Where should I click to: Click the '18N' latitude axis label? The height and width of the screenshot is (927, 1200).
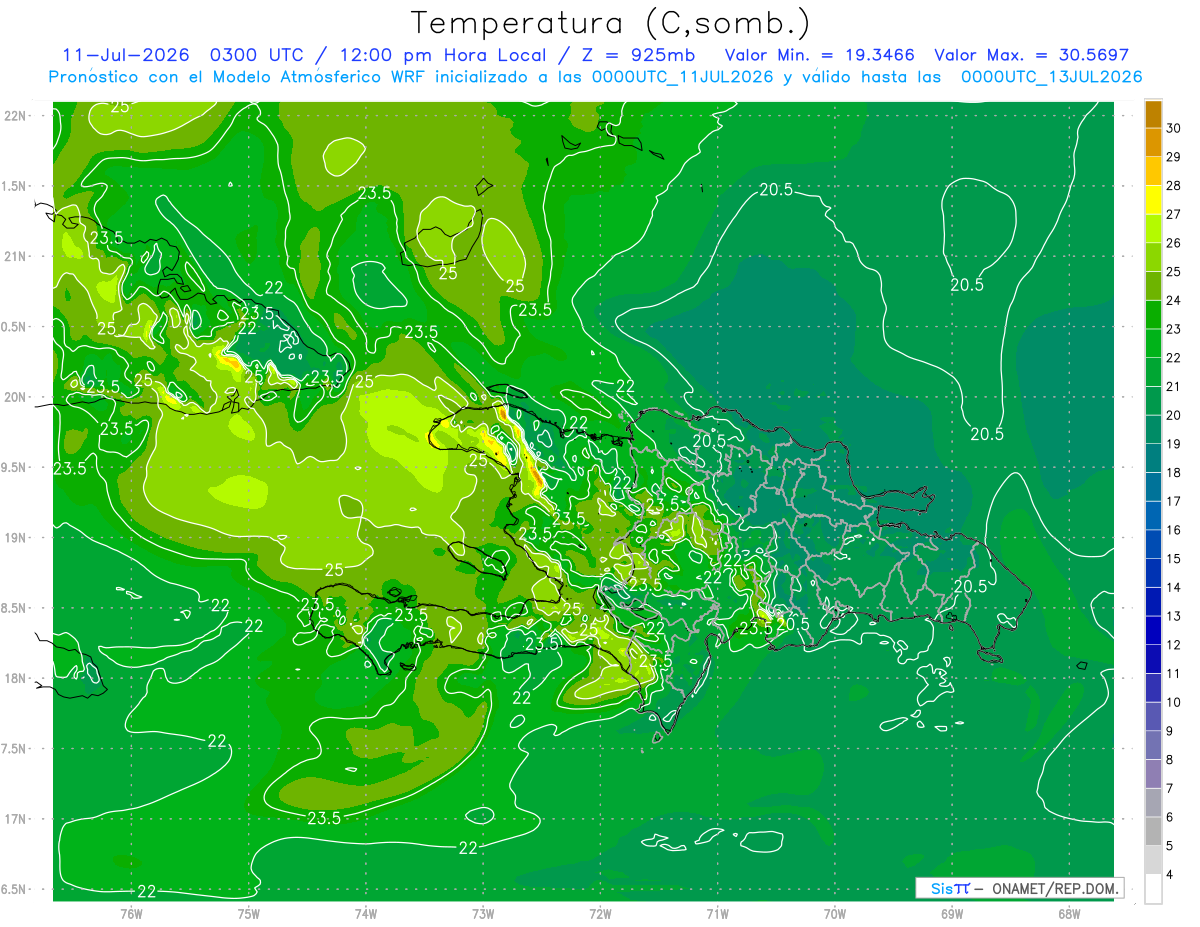tap(16, 678)
